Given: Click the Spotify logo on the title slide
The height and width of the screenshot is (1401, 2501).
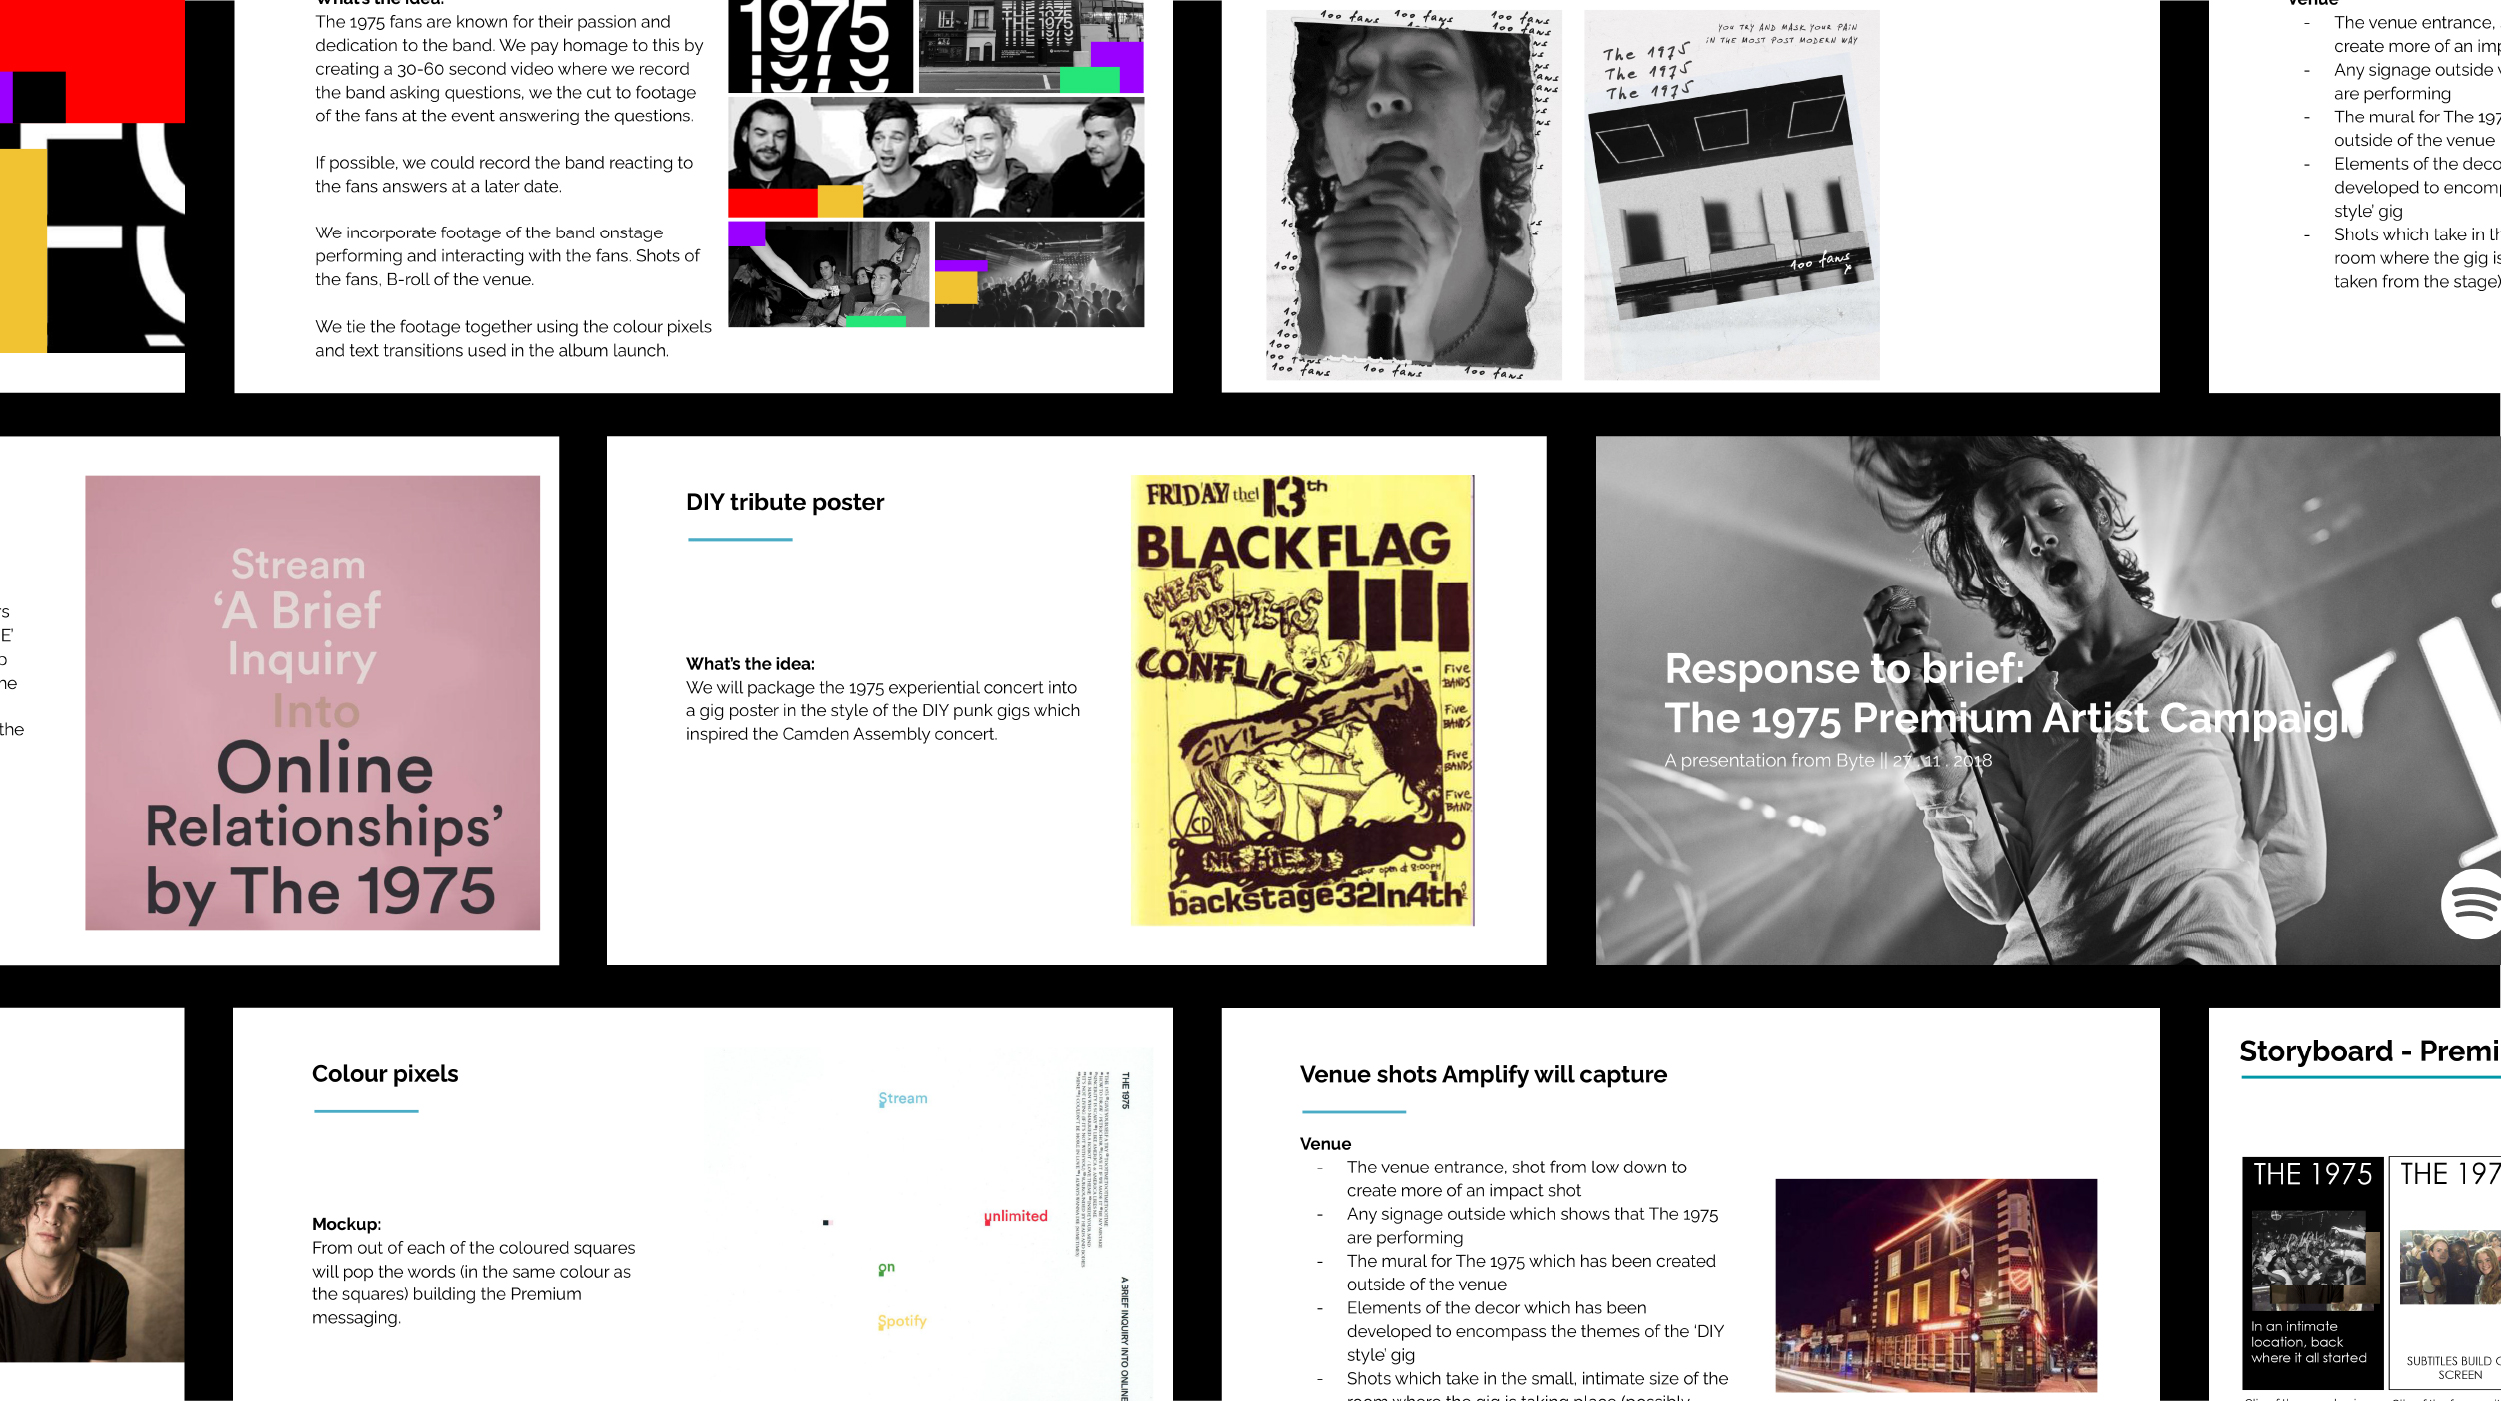Looking at the screenshot, I should click(2472, 903).
